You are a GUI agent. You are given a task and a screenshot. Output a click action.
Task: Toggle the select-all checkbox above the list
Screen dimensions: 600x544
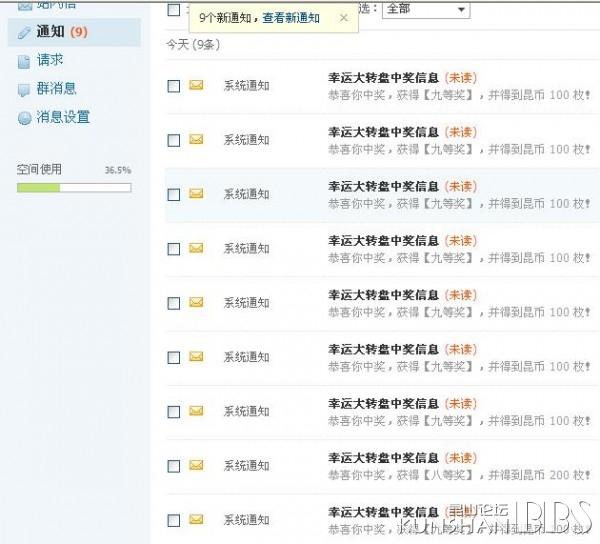click(x=174, y=10)
